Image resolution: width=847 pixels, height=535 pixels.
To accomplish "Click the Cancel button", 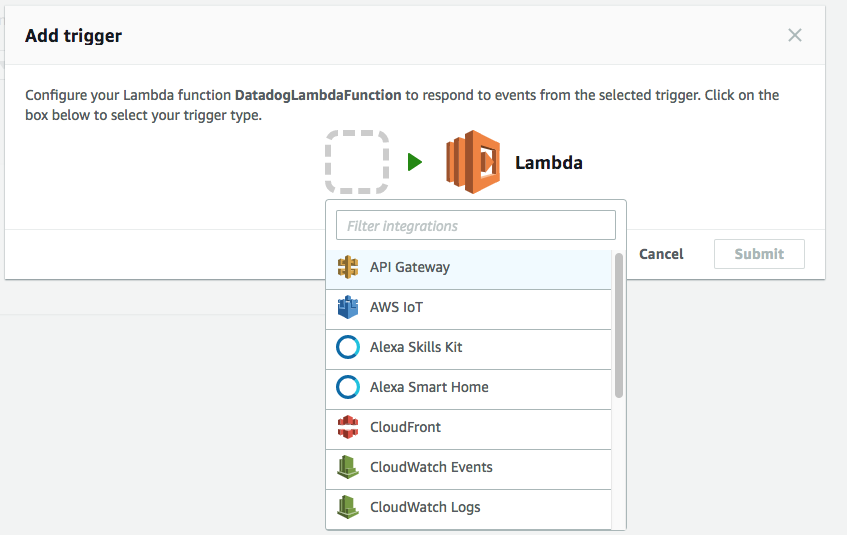I will [x=661, y=254].
